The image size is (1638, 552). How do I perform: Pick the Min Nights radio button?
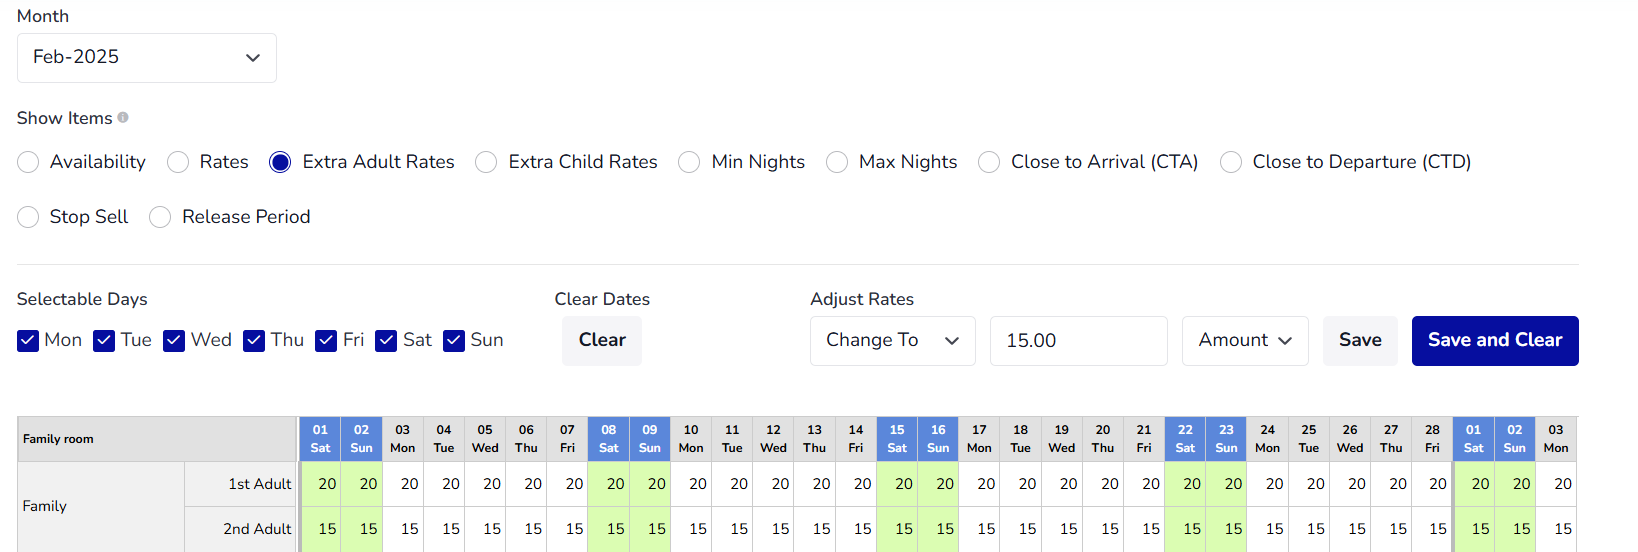(x=689, y=162)
